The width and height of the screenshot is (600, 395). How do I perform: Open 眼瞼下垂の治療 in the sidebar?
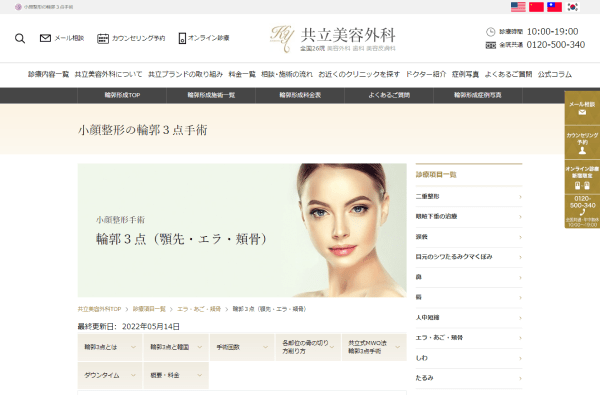(x=469, y=217)
